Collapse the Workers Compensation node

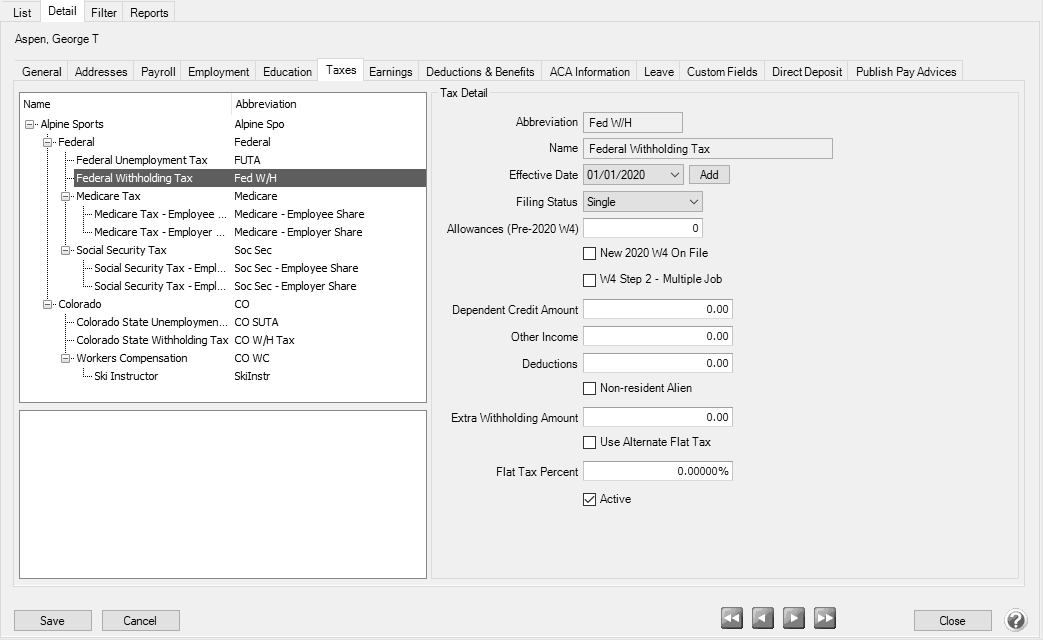tap(65, 358)
